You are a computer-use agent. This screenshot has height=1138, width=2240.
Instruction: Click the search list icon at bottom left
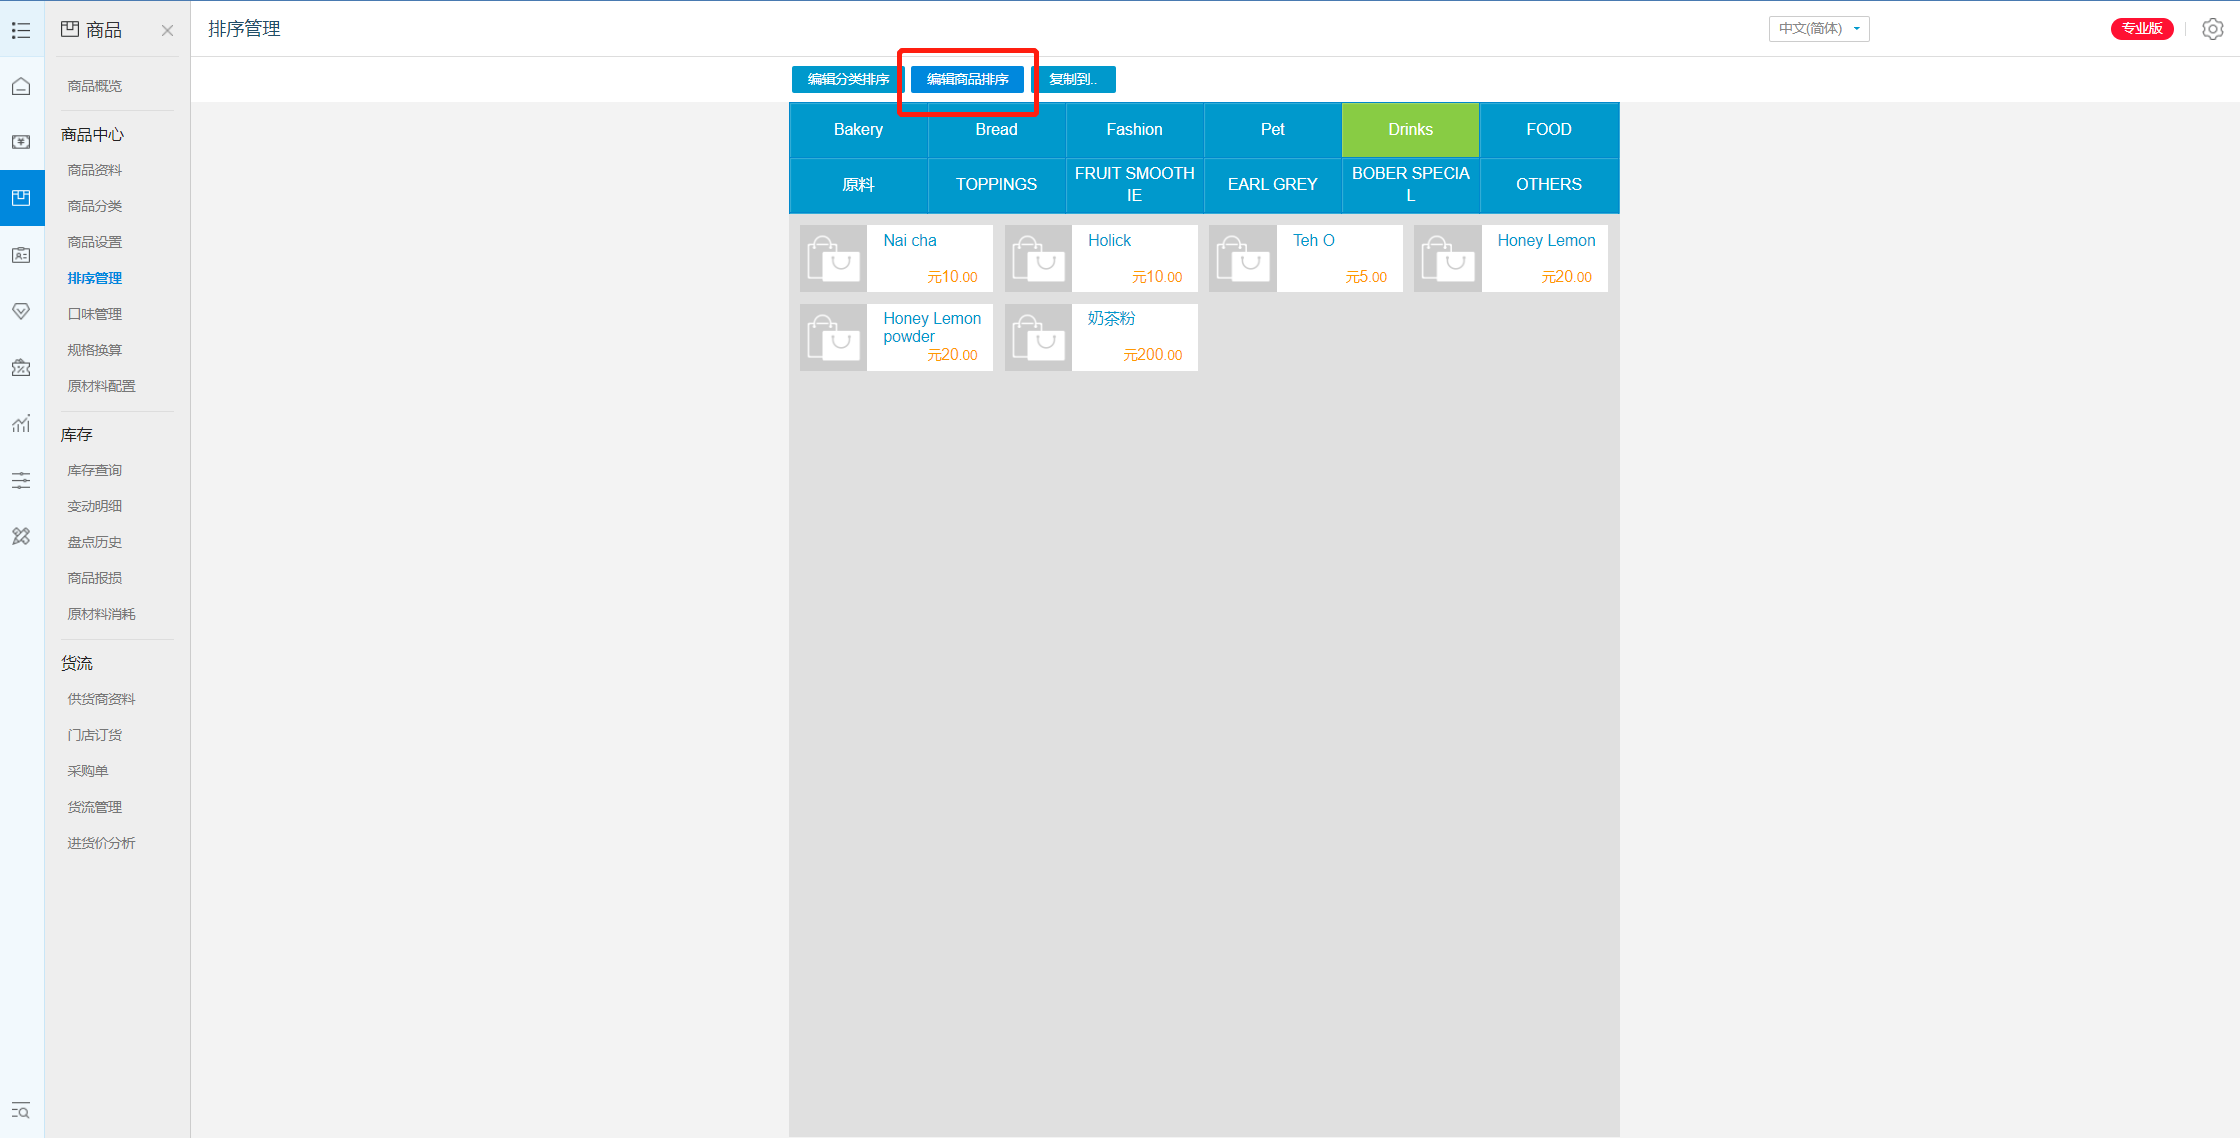(x=21, y=1111)
